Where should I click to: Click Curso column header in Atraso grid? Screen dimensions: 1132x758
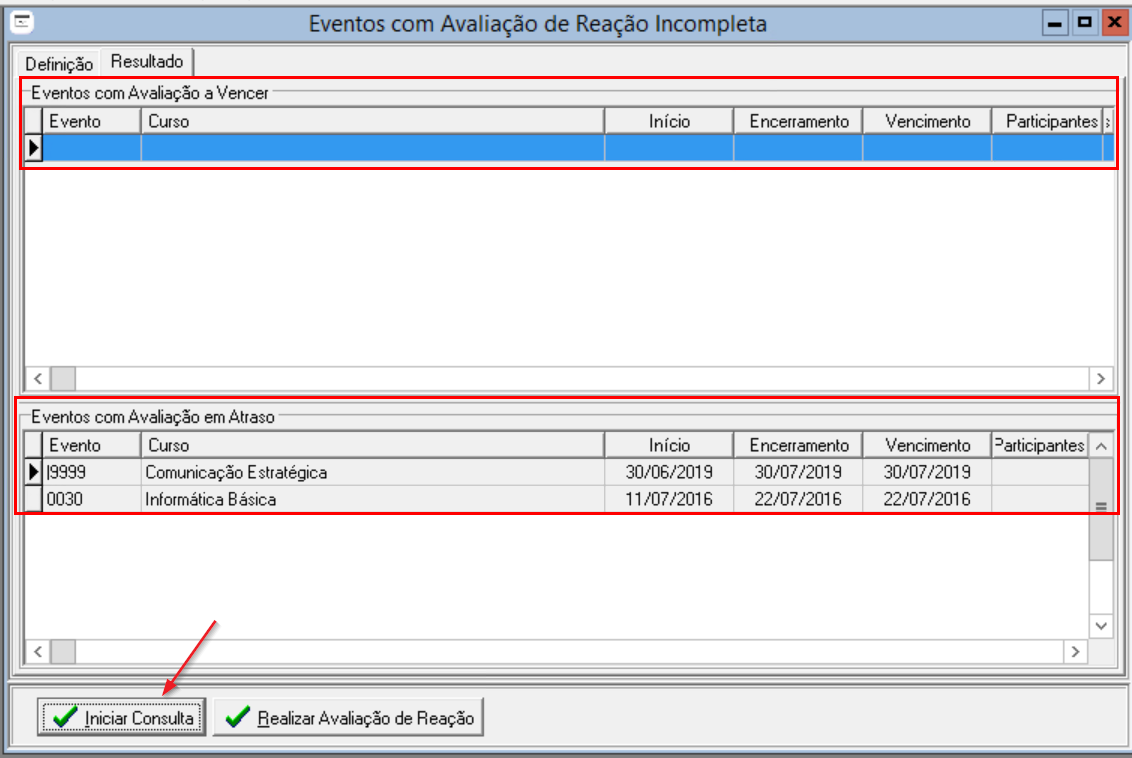pyautogui.click(x=372, y=445)
